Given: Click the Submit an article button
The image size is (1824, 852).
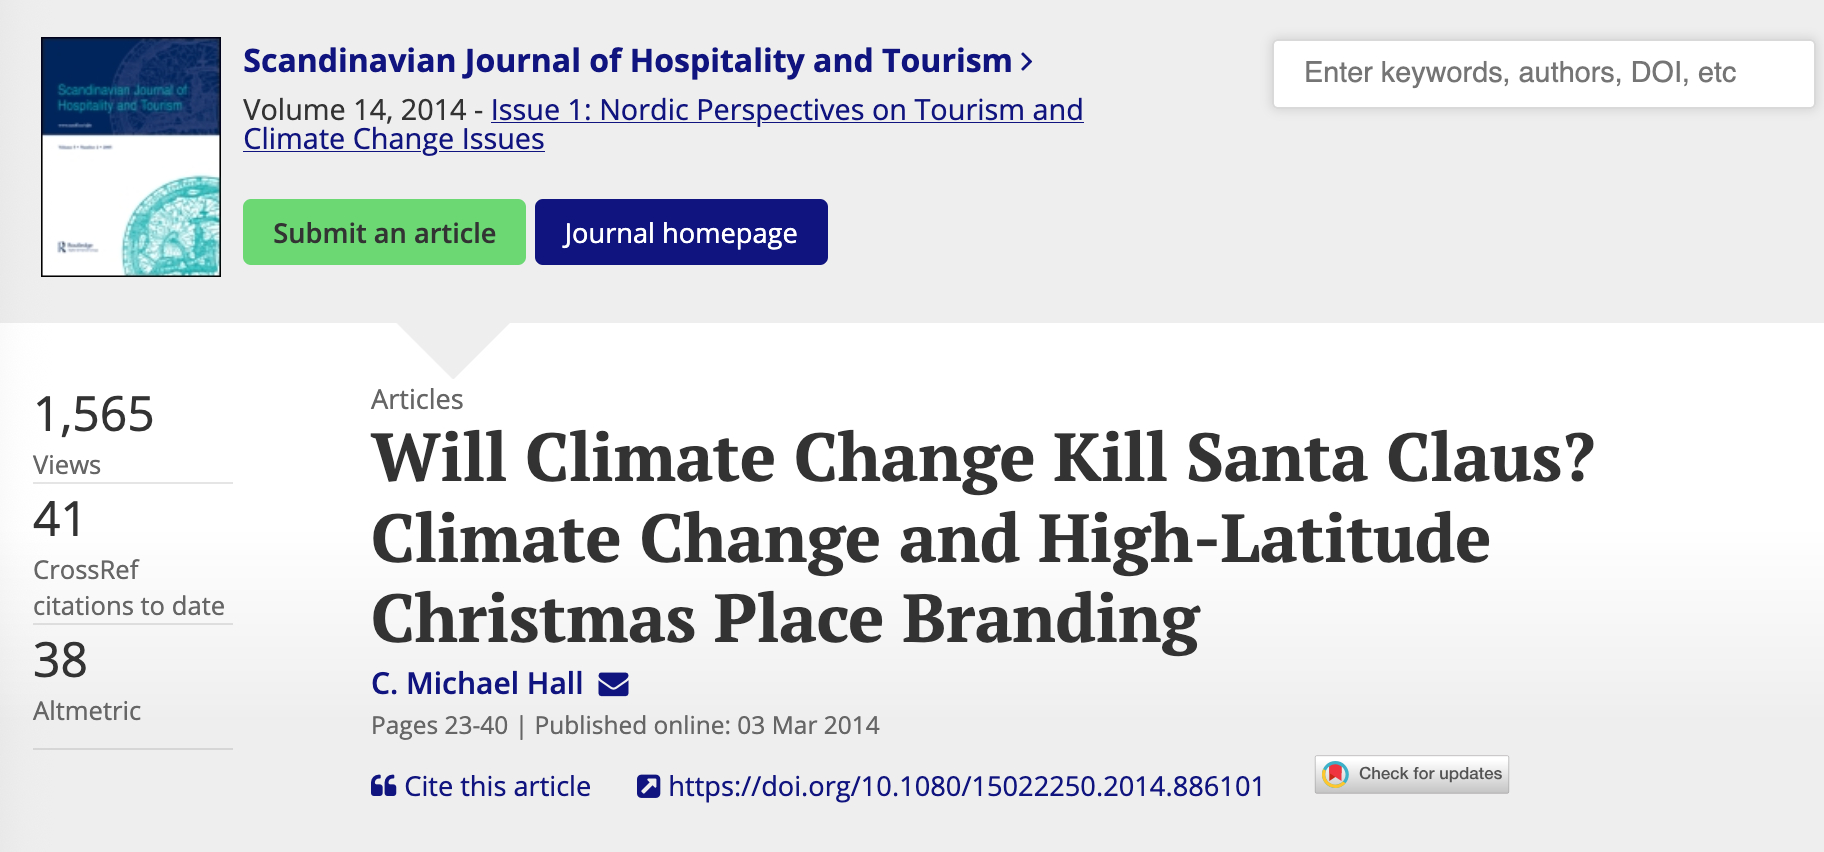Looking at the screenshot, I should tap(384, 233).
